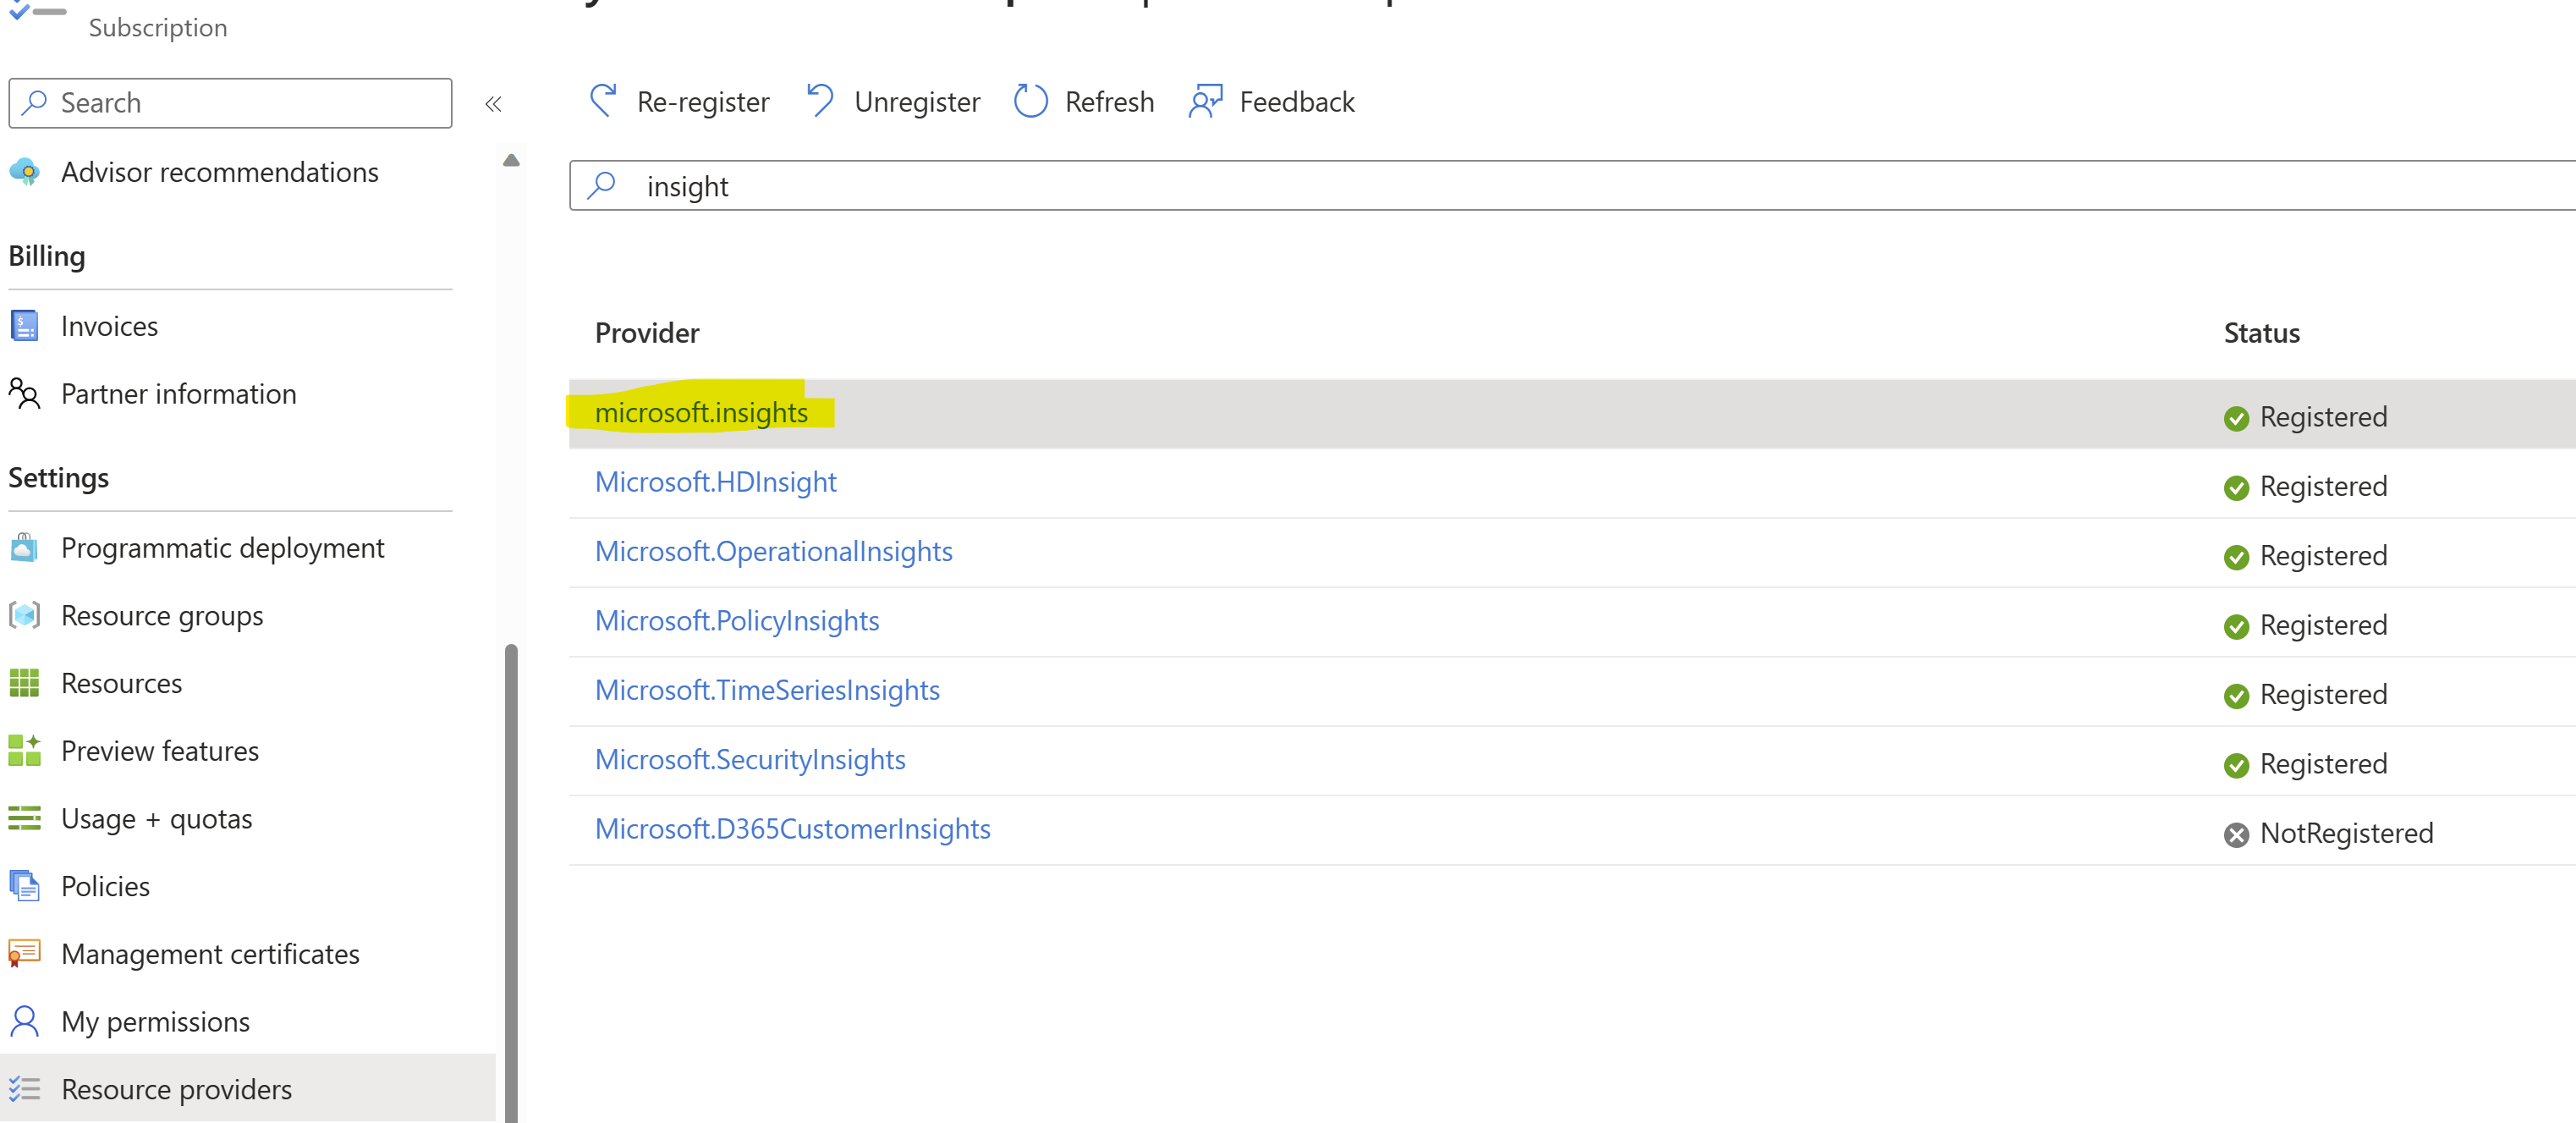Open Management certificates menu item
2576x1123 pixels.
pyautogui.click(x=210, y=954)
